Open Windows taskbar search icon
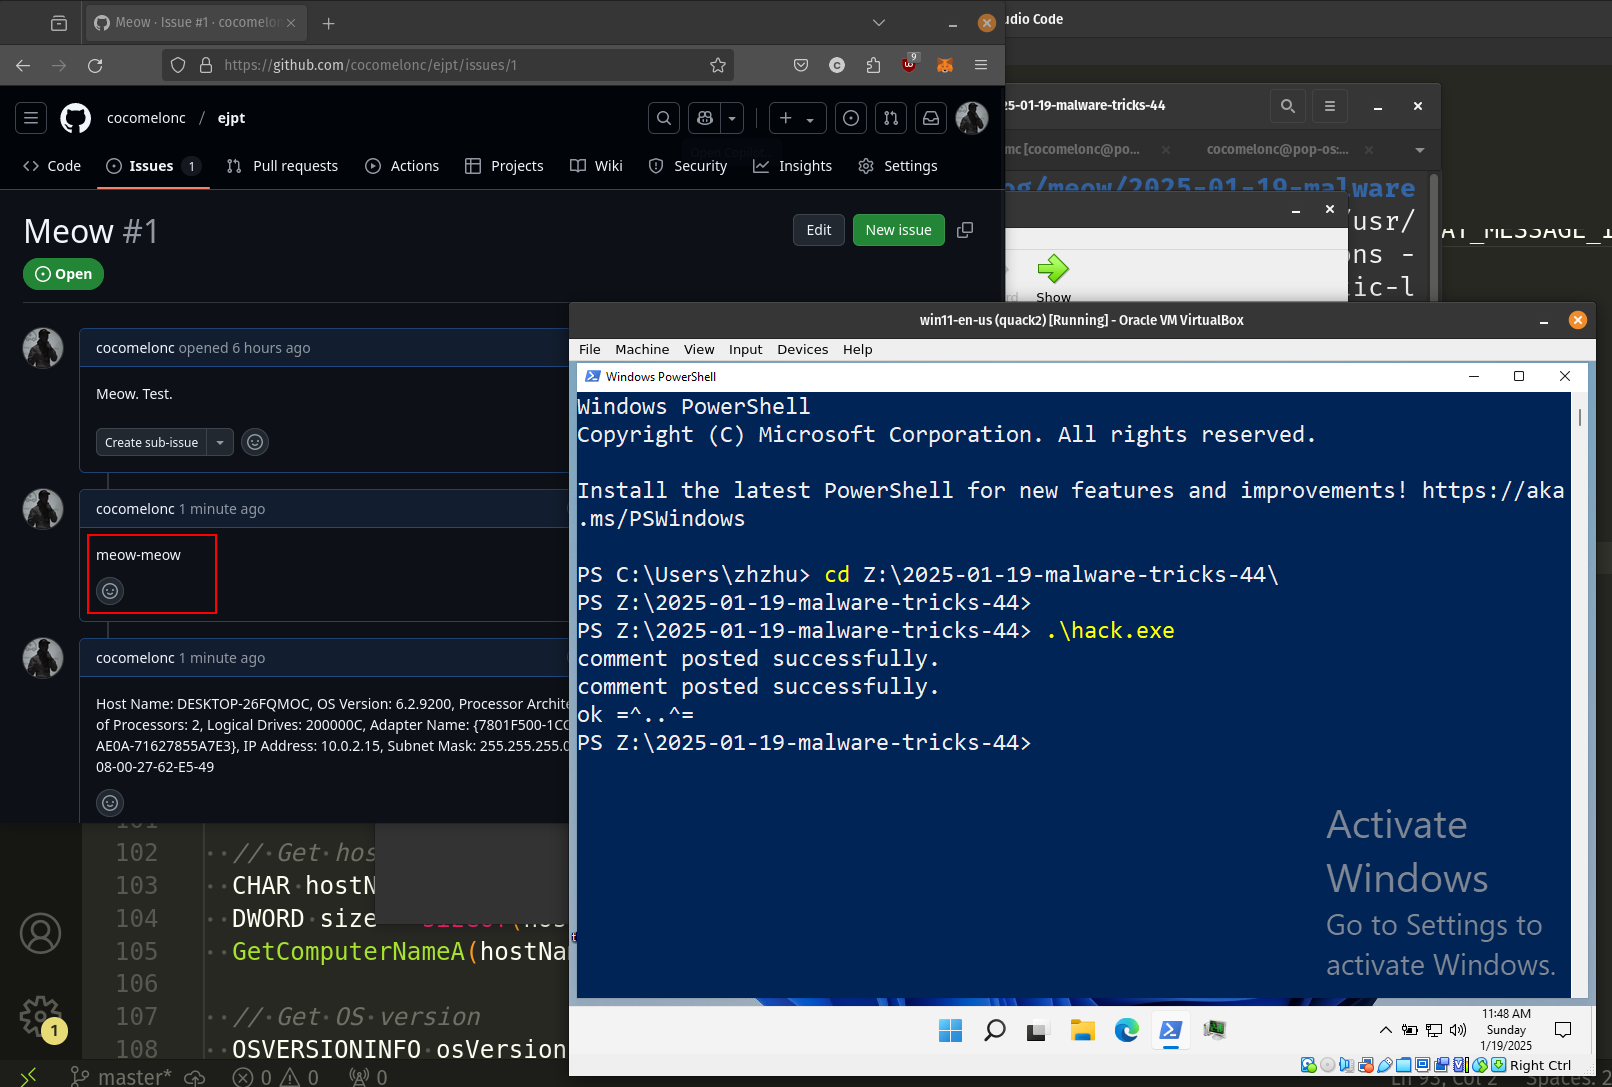The width and height of the screenshot is (1612, 1087). click(x=994, y=1030)
